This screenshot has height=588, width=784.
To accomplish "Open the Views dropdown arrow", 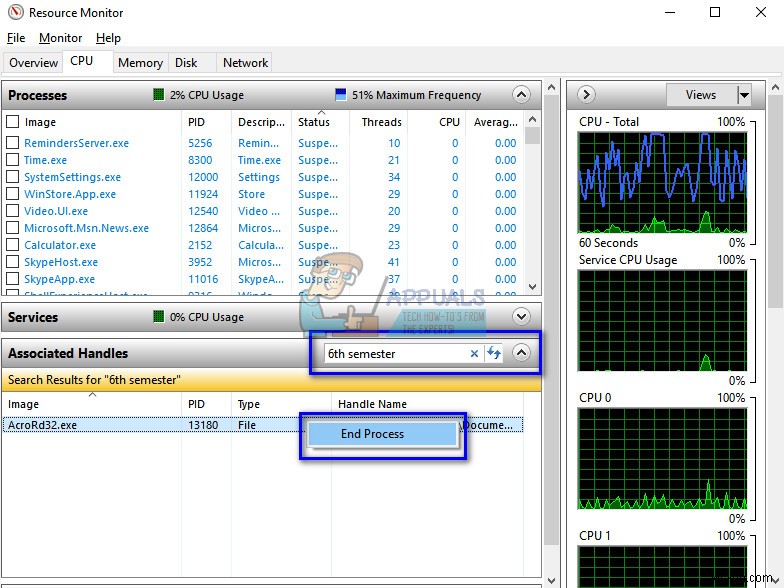I will click(743, 95).
